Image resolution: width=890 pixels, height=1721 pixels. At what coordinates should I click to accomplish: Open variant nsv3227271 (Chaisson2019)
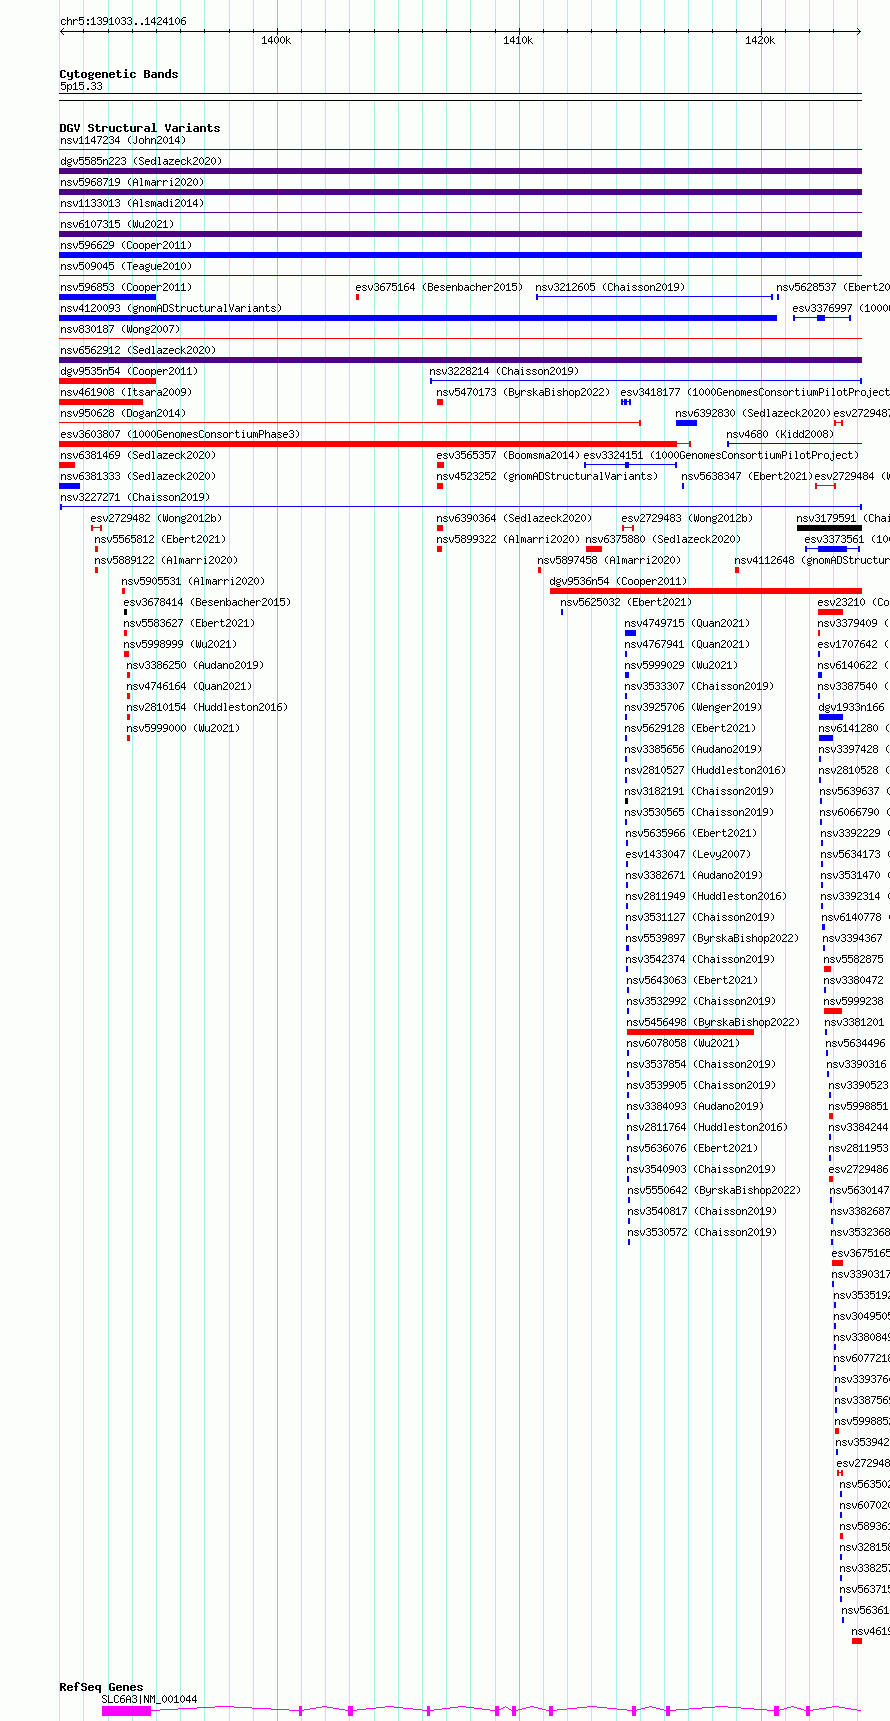(135, 498)
